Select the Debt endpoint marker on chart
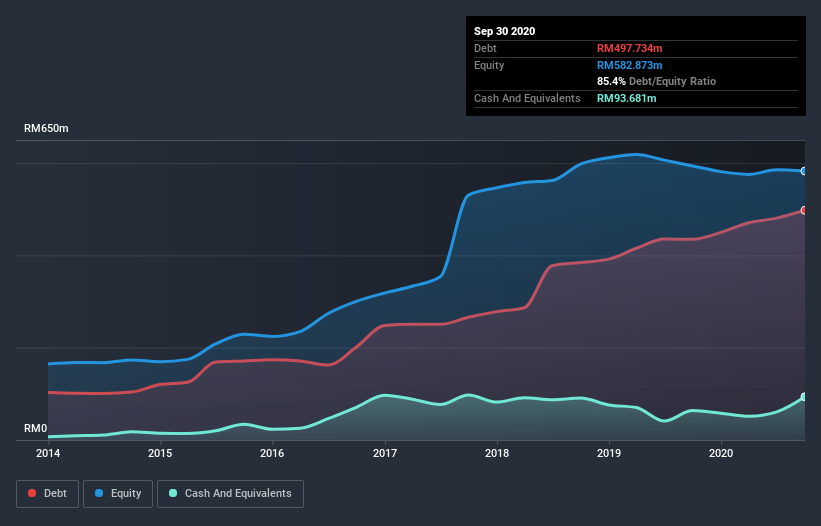 pos(804,210)
